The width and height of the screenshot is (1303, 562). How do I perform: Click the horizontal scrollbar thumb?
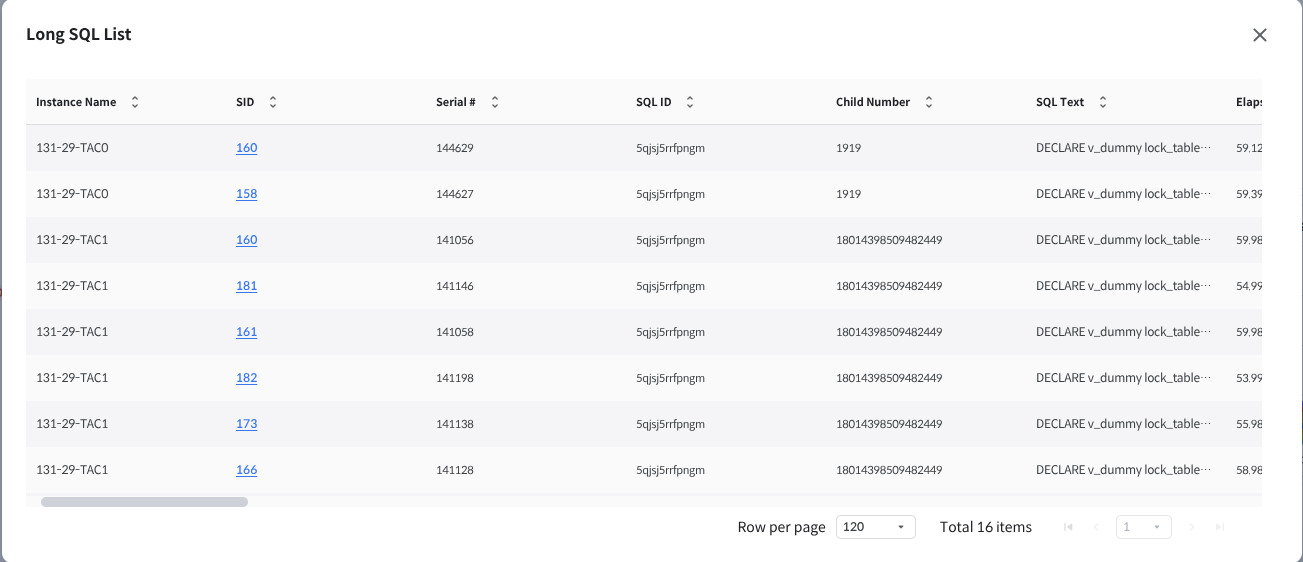144,502
